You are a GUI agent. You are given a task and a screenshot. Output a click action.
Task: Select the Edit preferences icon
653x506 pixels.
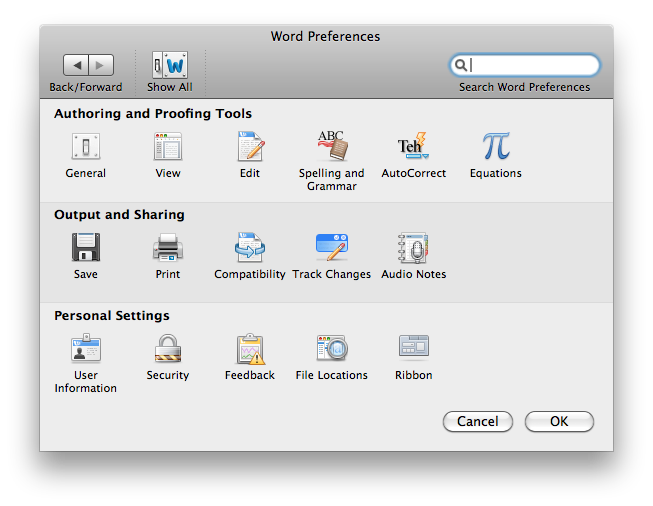point(250,148)
